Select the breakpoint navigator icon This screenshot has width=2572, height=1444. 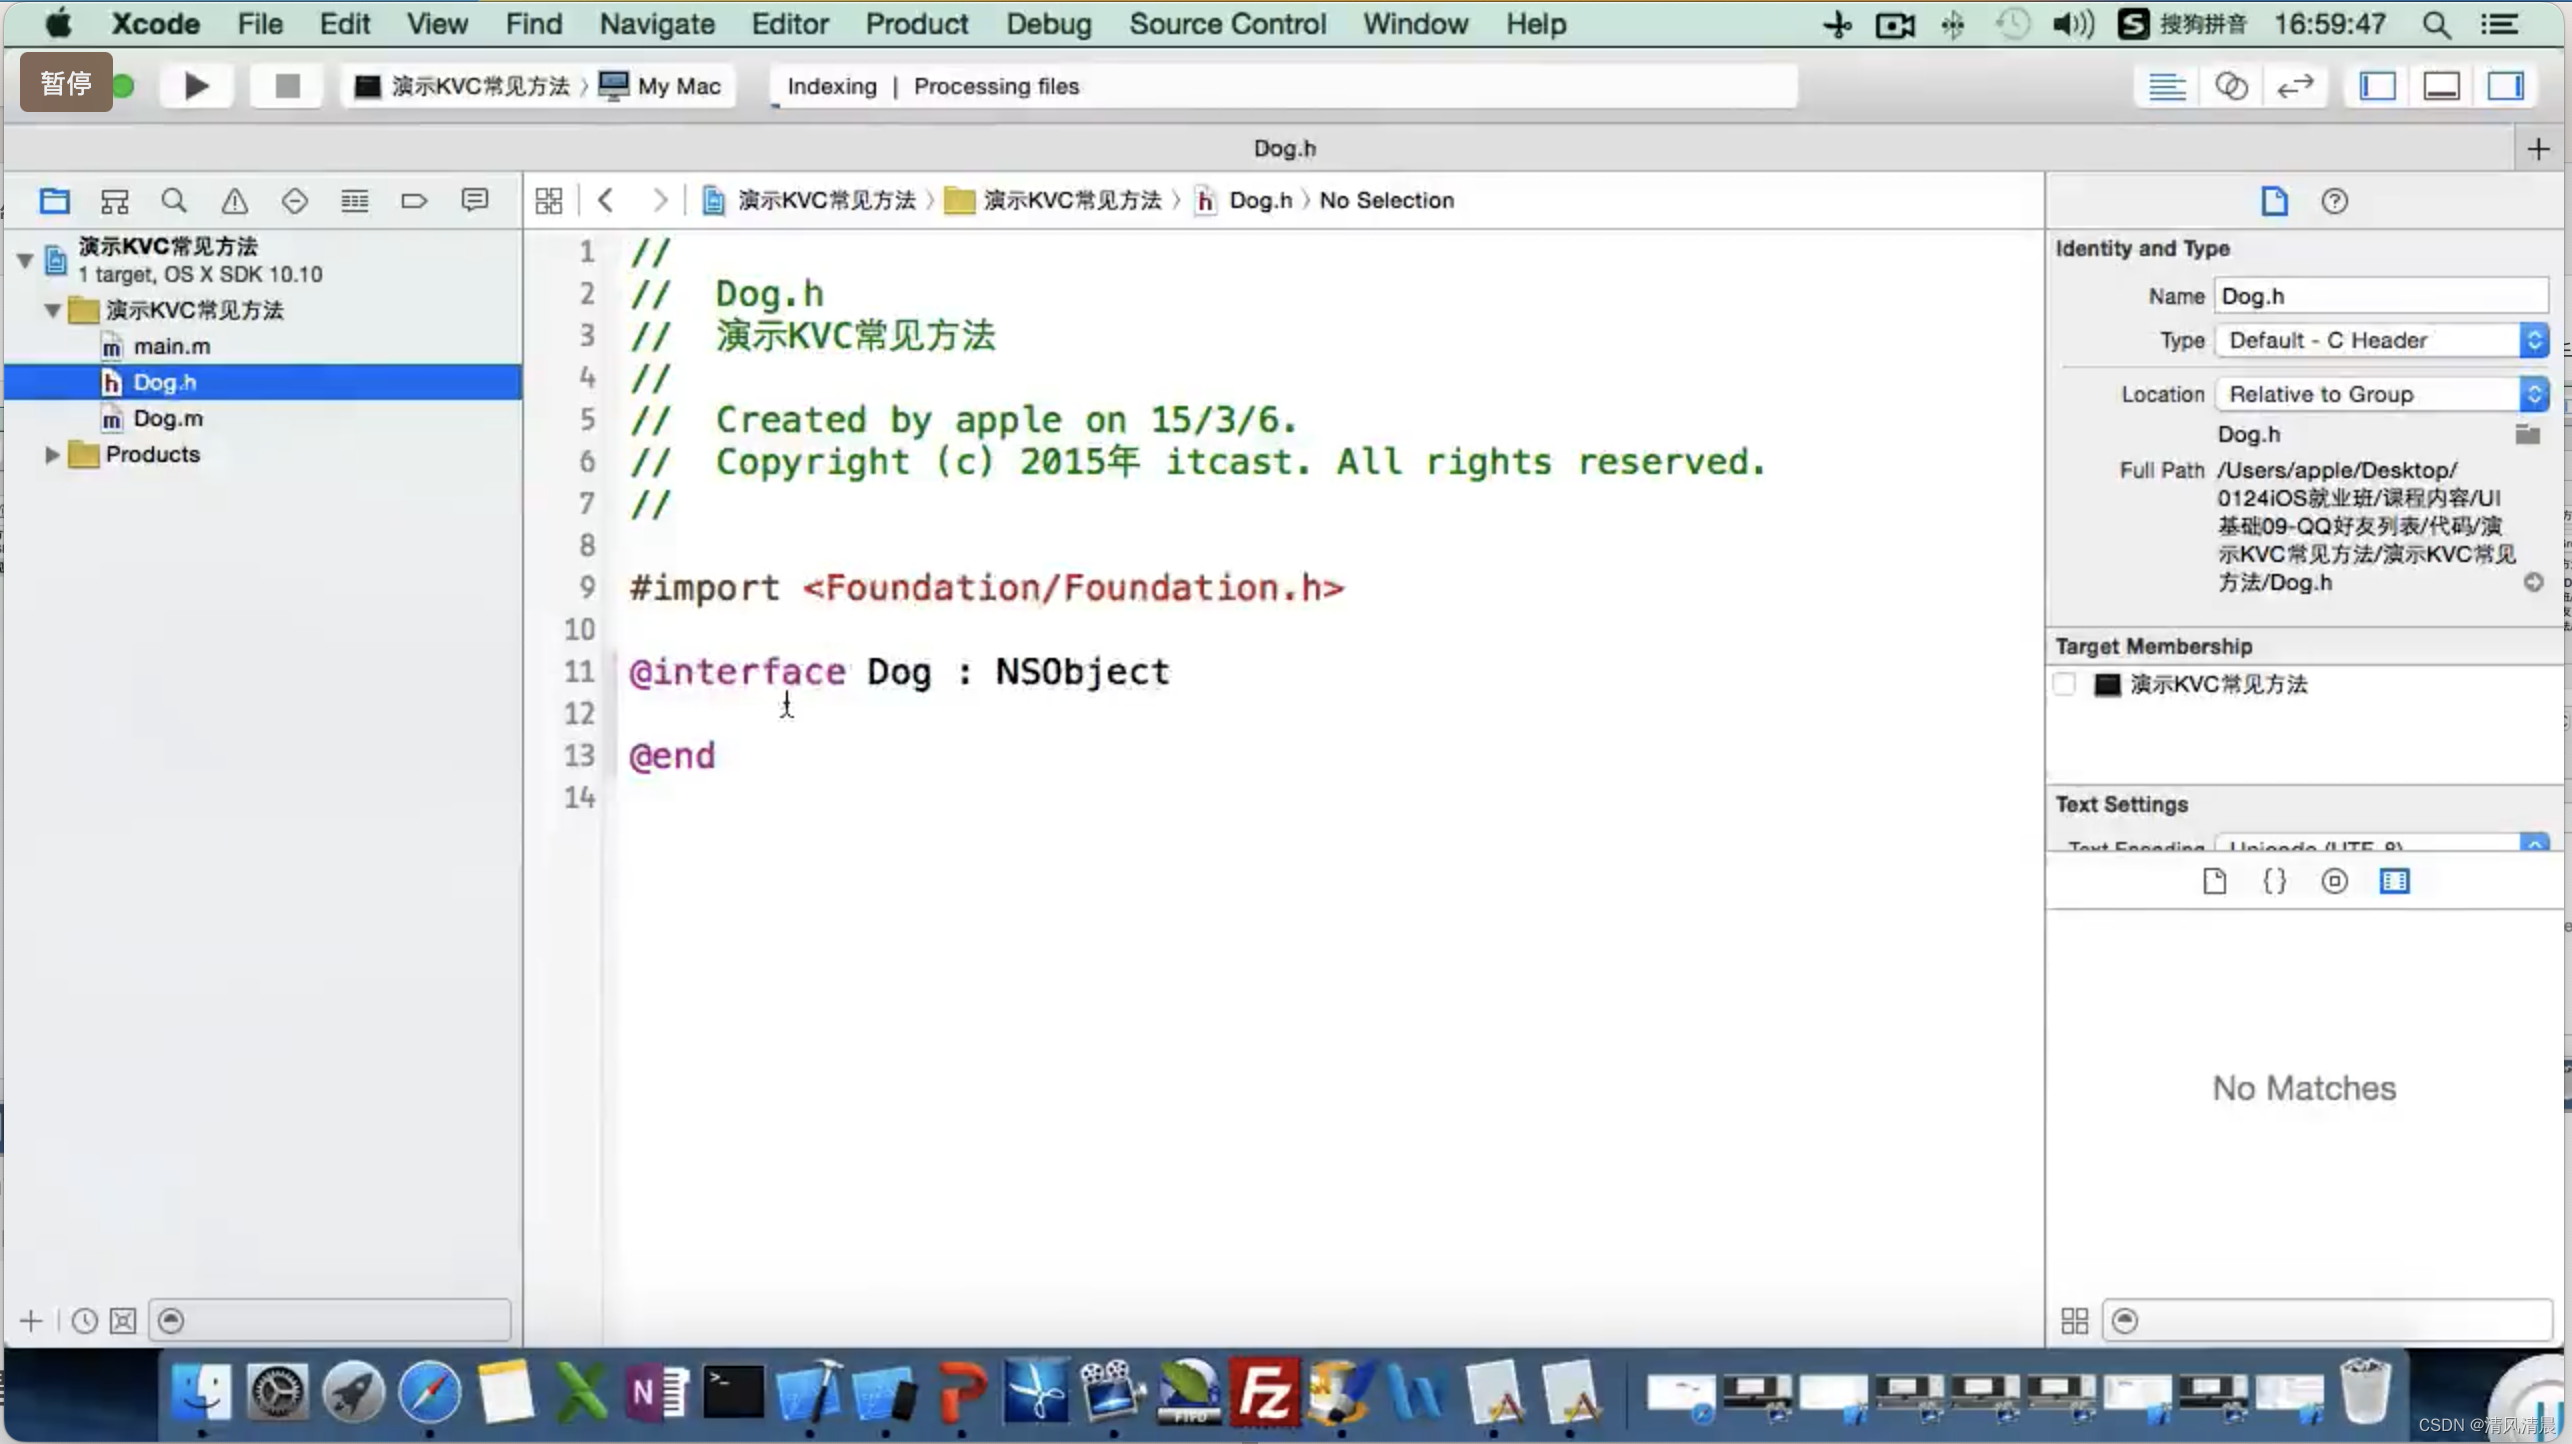click(412, 200)
